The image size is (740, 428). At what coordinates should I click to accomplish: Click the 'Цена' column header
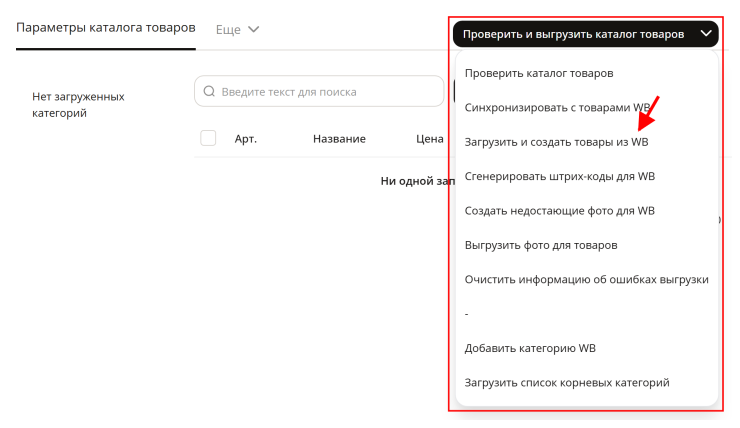(x=429, y=139)
